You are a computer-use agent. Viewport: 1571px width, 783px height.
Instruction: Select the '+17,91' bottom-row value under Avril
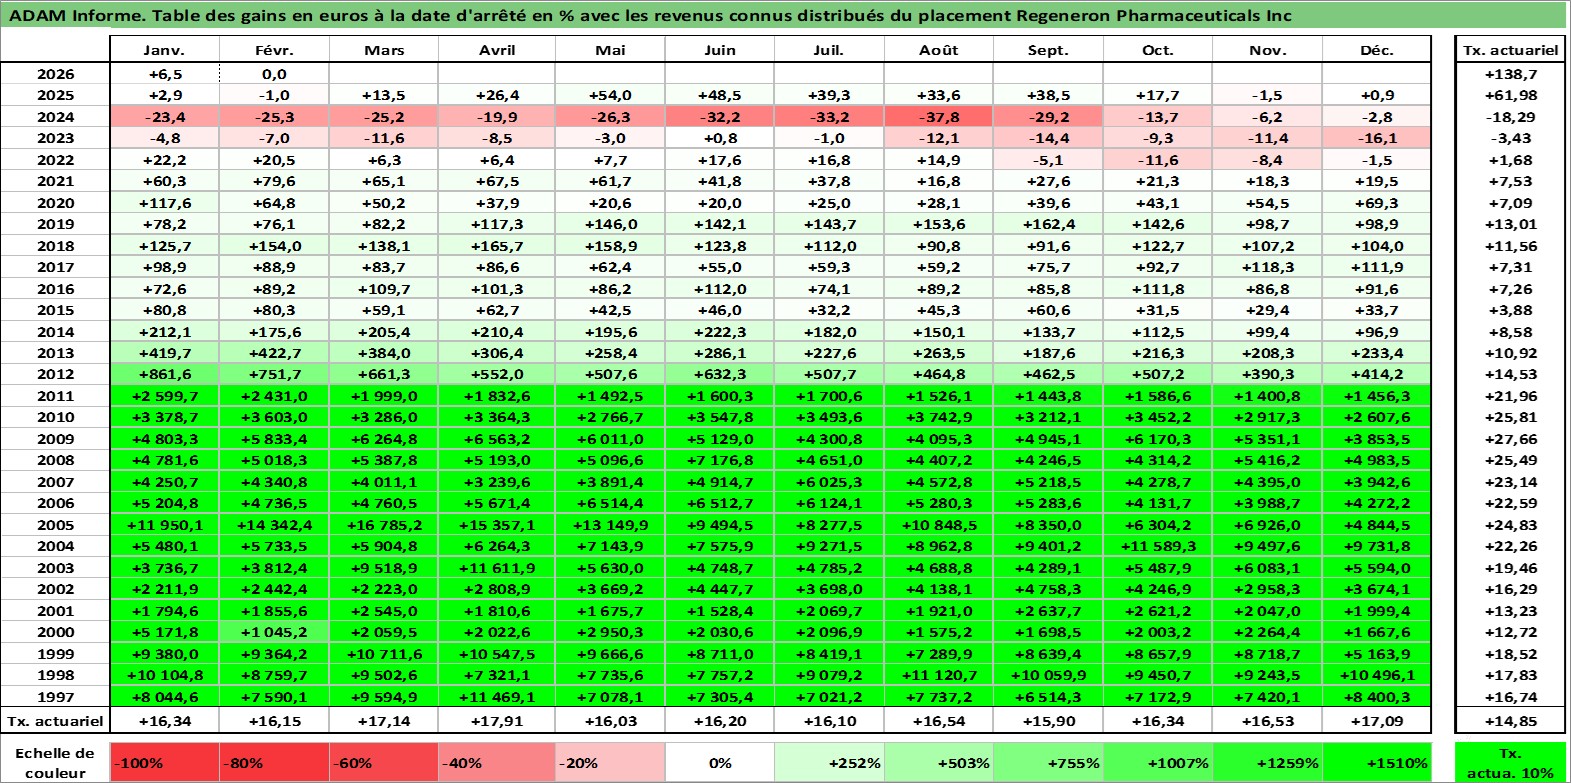click(x=497, y=720)
